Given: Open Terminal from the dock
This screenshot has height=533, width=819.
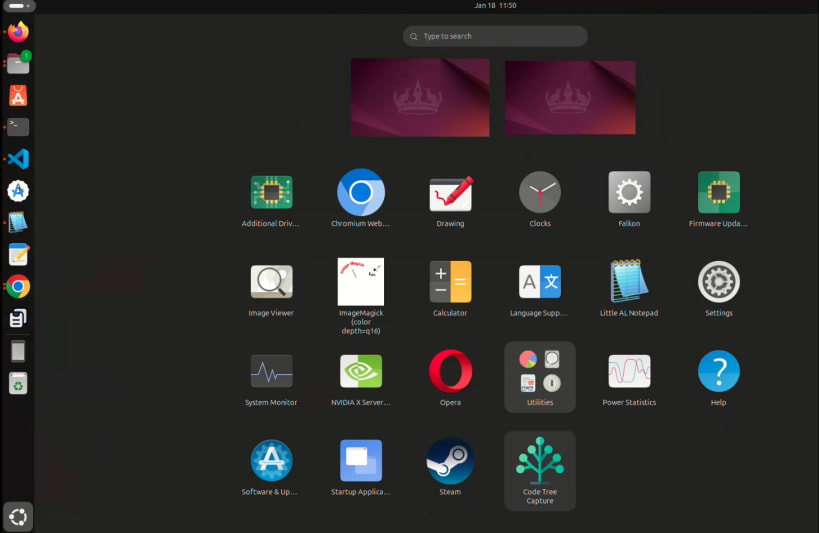Looking at the screenshot, I should (x=18, y=127).
